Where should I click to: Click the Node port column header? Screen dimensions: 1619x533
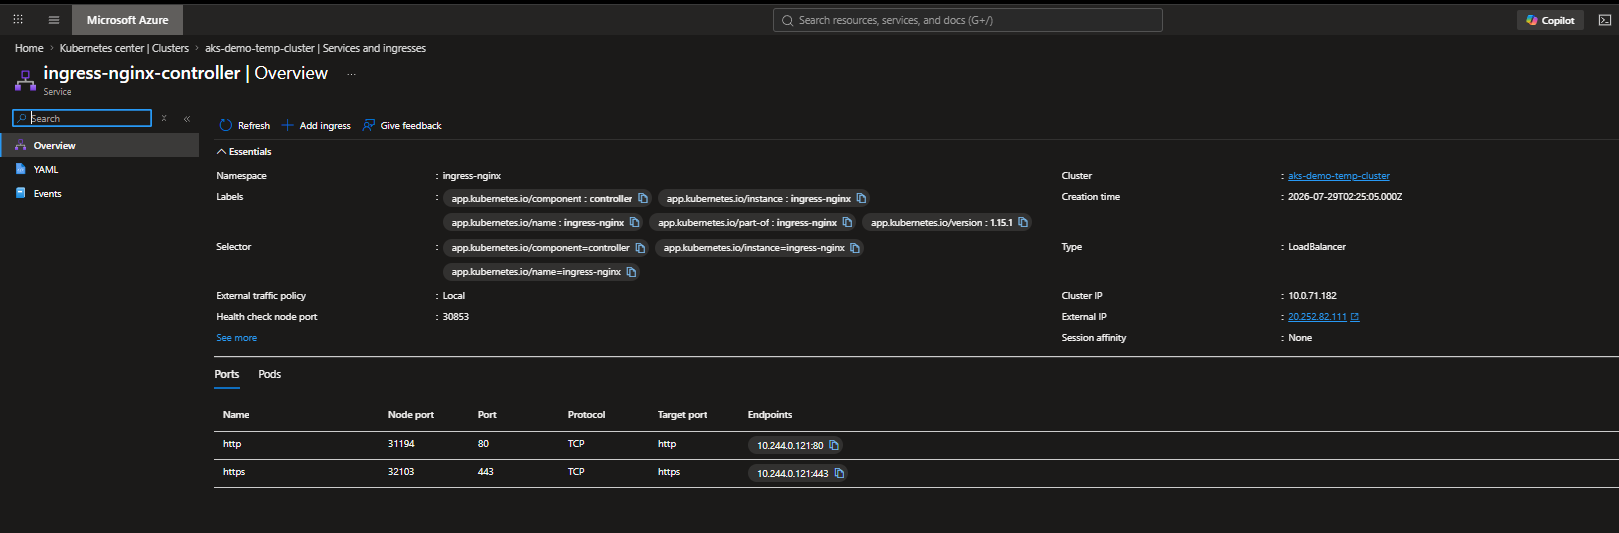coord(411,415)
